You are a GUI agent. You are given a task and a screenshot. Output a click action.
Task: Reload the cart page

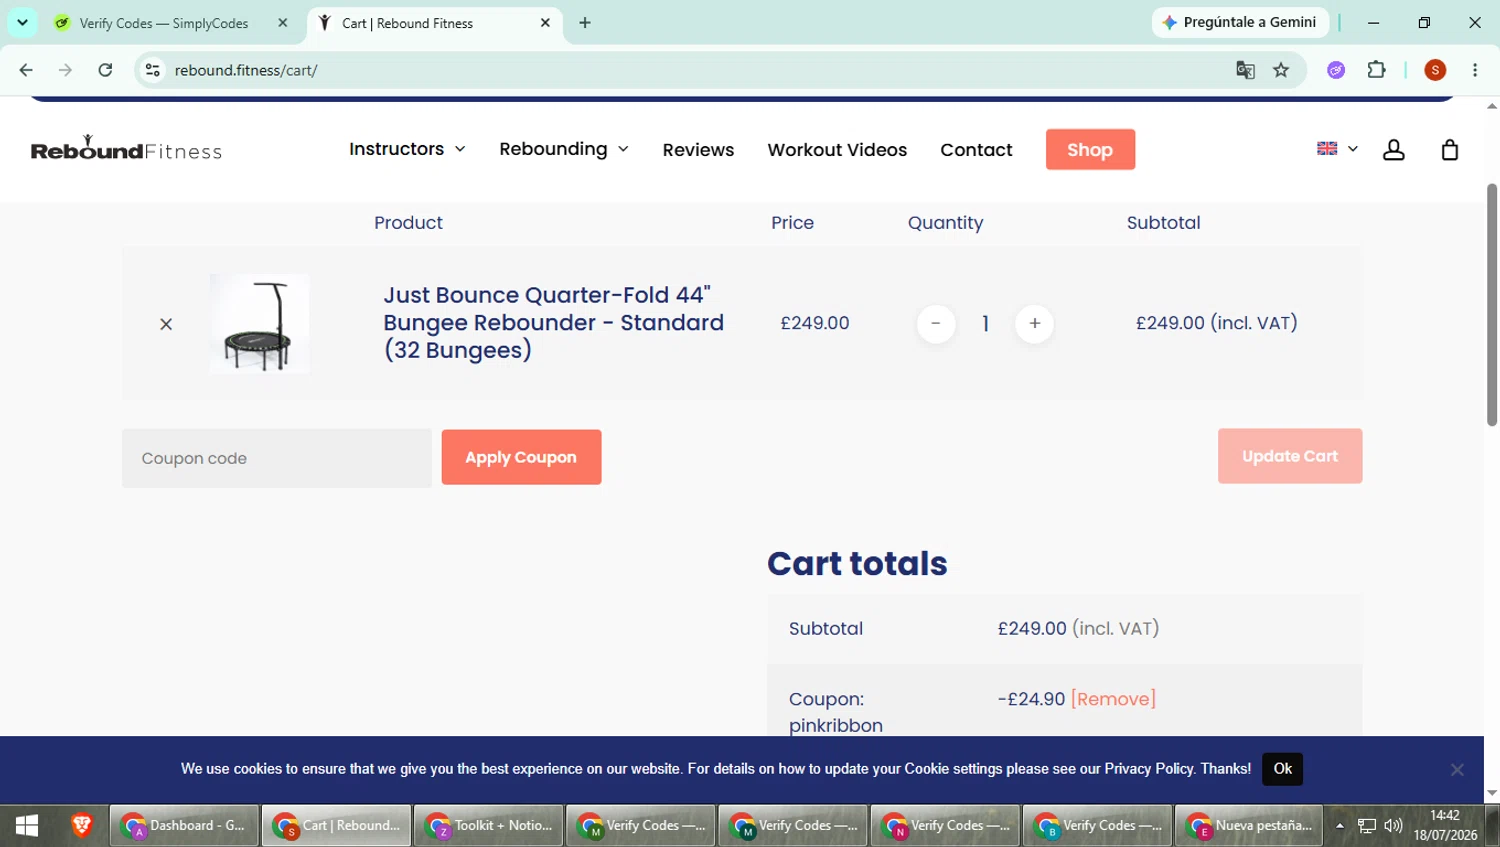105,70
